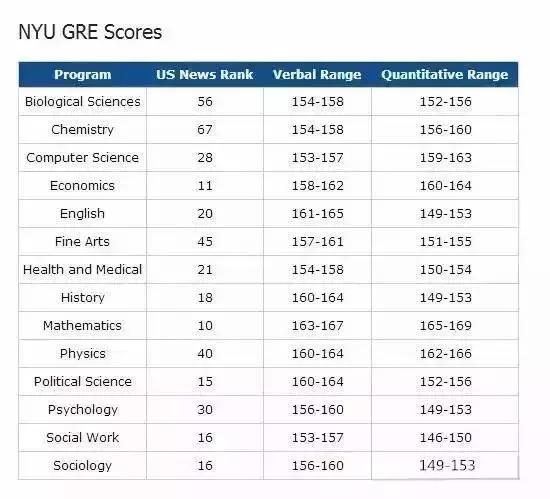The image size is (550, 499).
Task: Select the Computer Science row label
Action: [82, 158]
